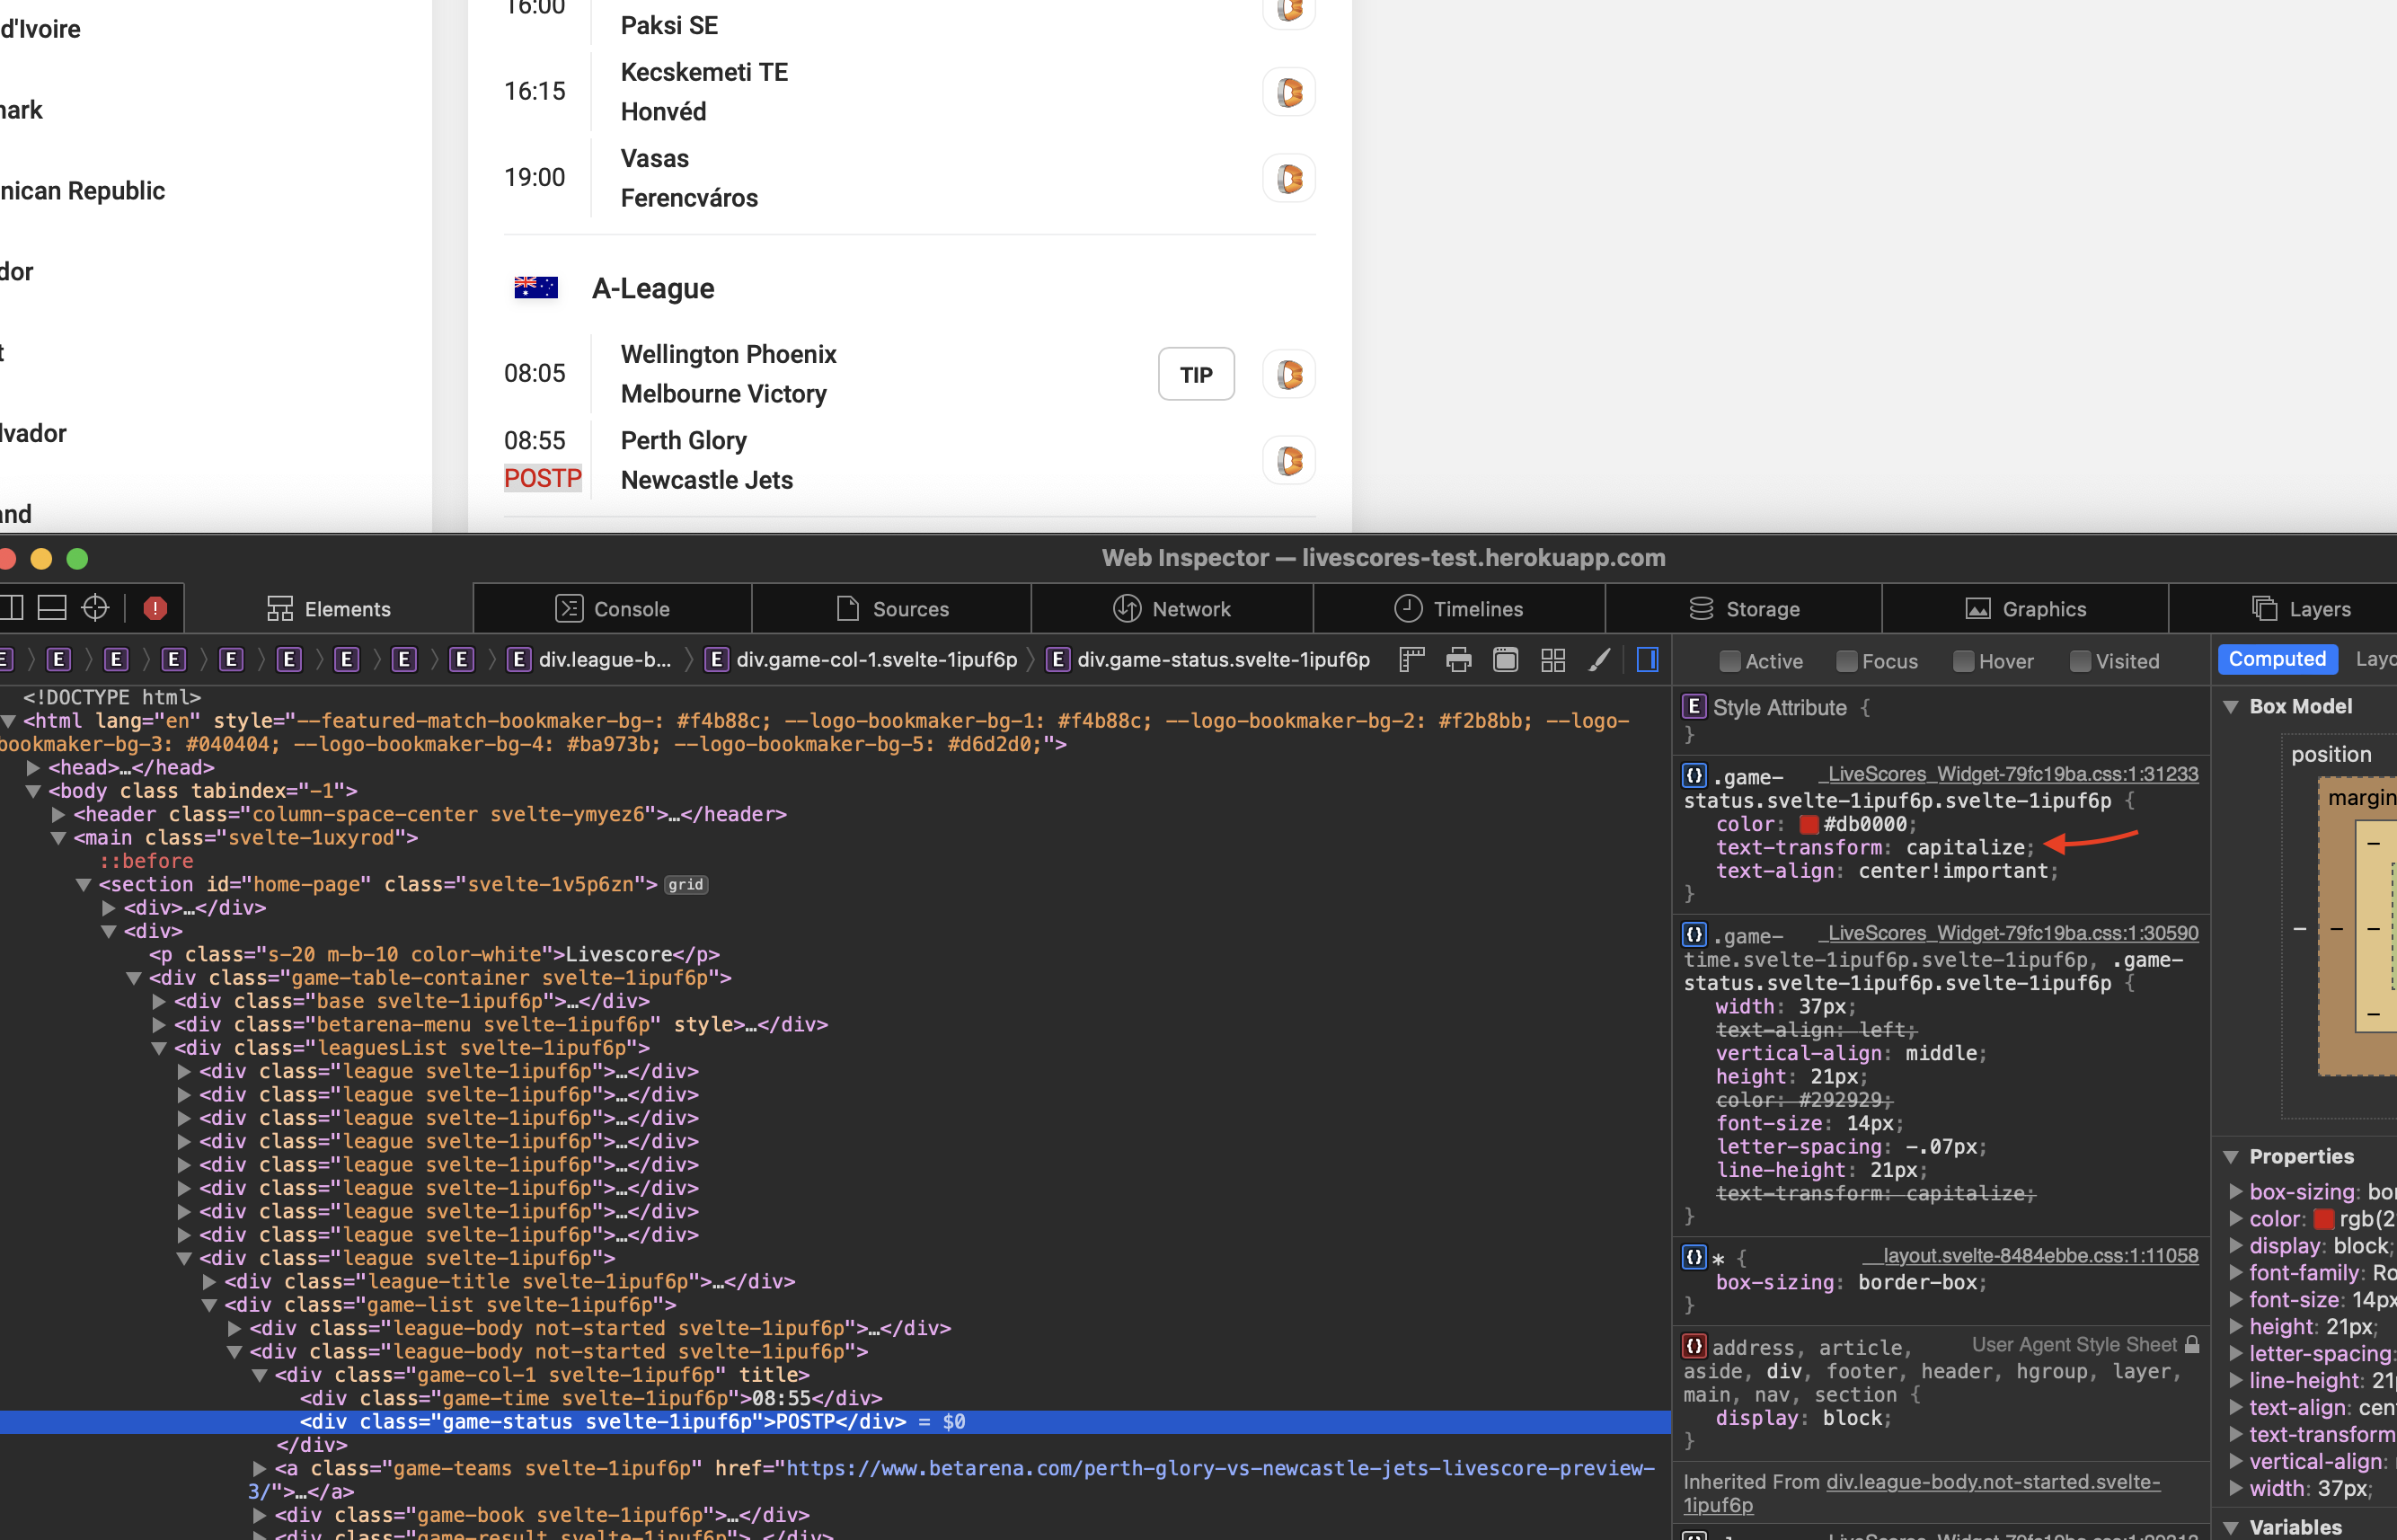
Task: Click the paintbrush appearance icon
Action: click(x=1600, y=659)
